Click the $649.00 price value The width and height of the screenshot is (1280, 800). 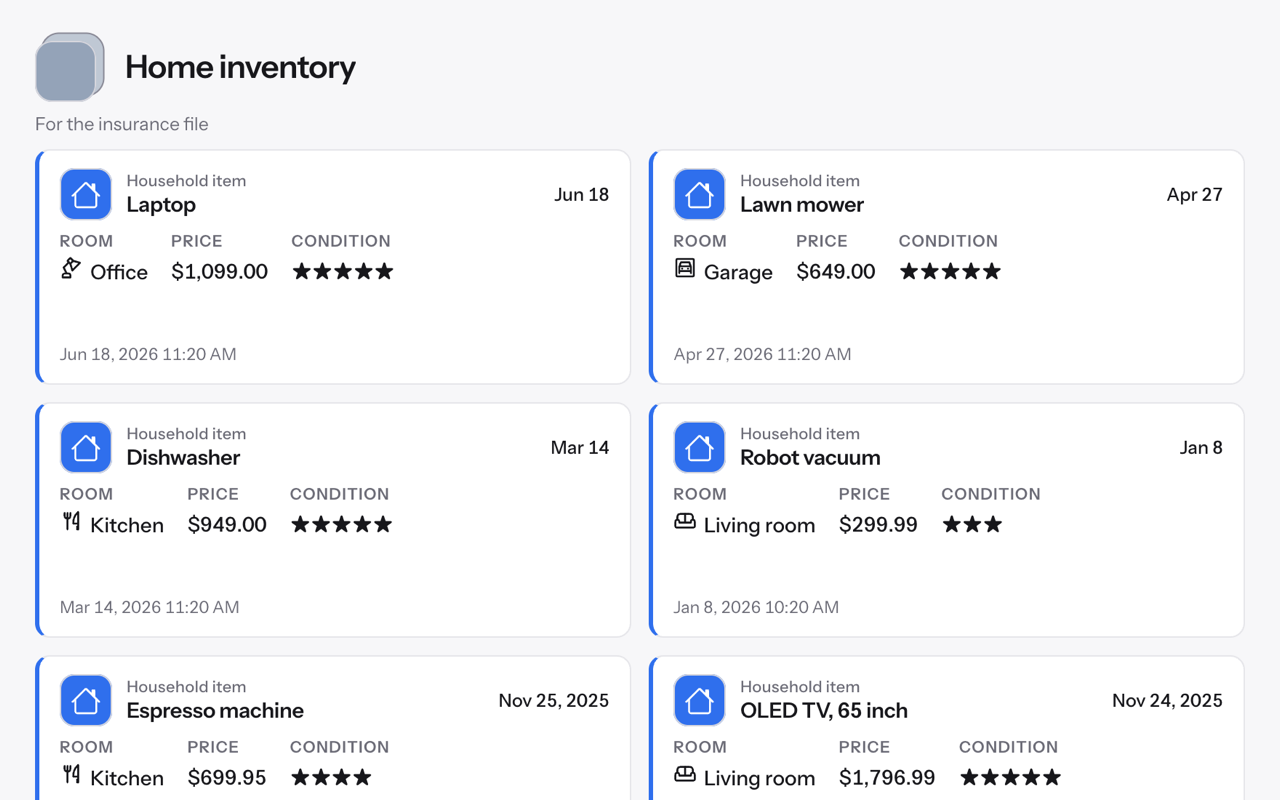(x=836, y=272)
